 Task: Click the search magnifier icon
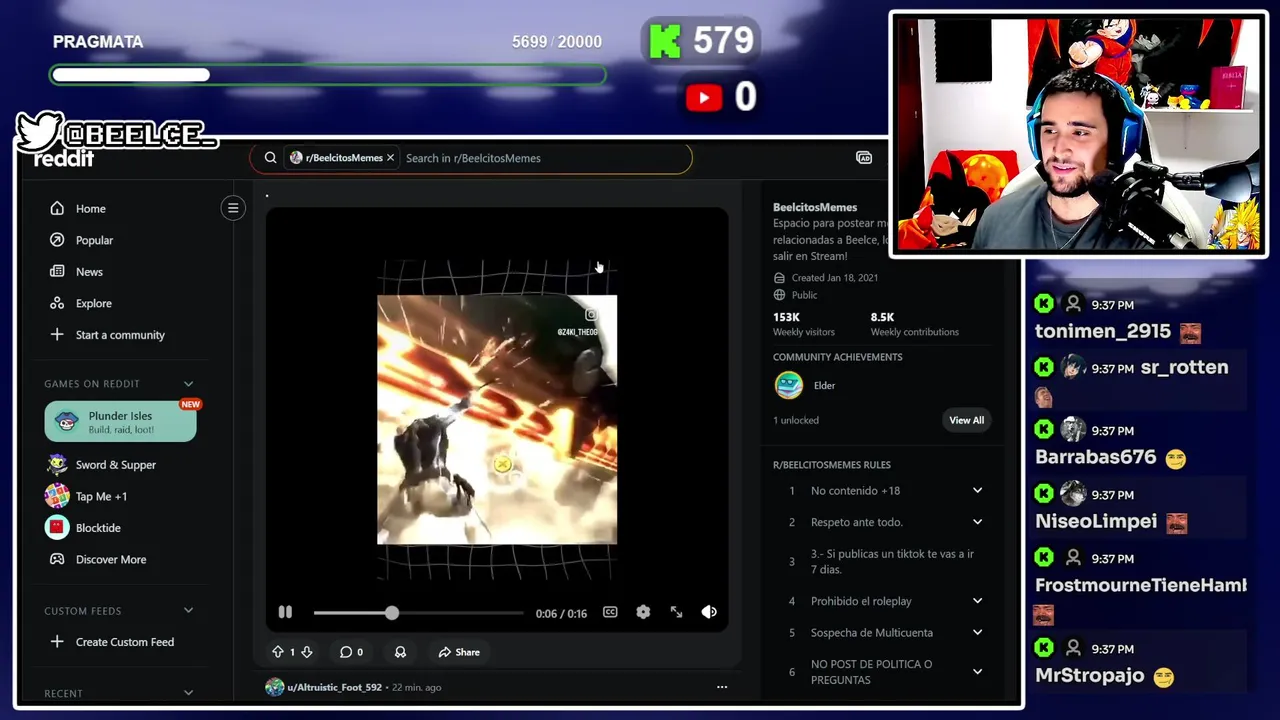pyautogui.click(x=270, y=158)
